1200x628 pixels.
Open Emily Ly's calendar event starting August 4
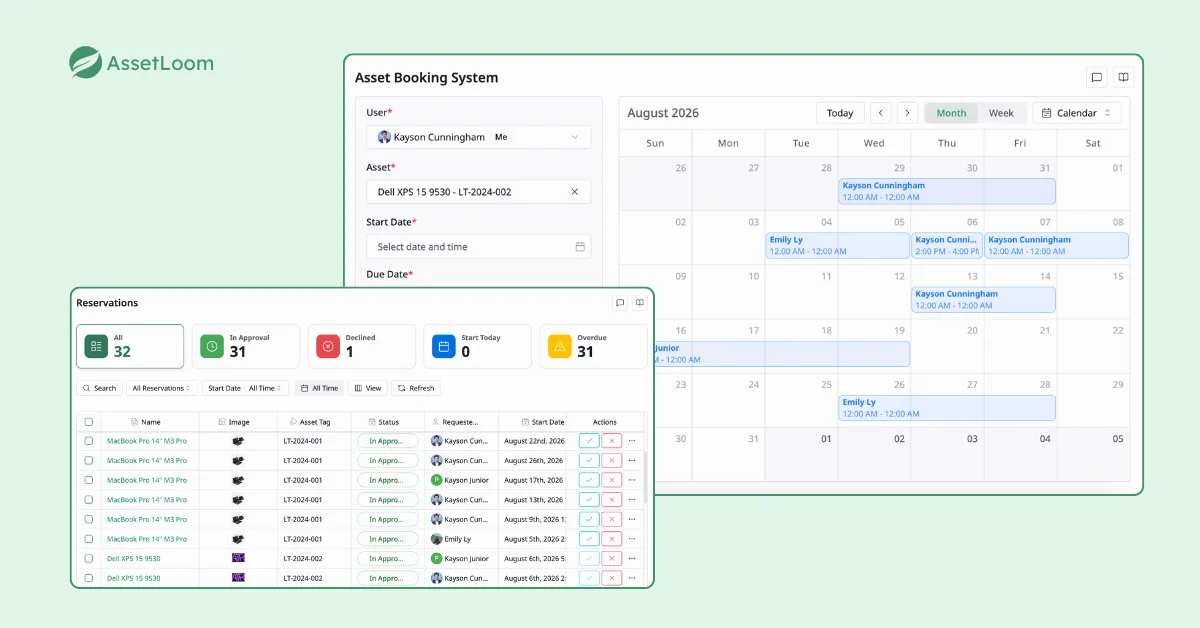tap(838, 246)
